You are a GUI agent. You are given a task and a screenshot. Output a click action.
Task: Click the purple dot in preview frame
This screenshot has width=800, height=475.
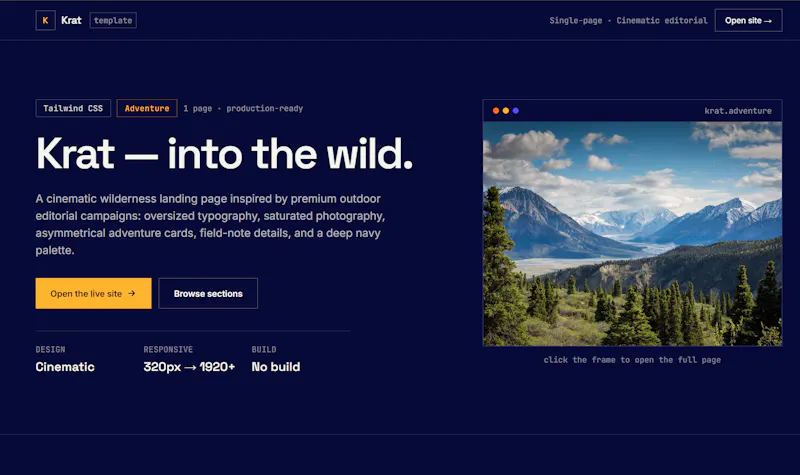click(x=515, y=111)
